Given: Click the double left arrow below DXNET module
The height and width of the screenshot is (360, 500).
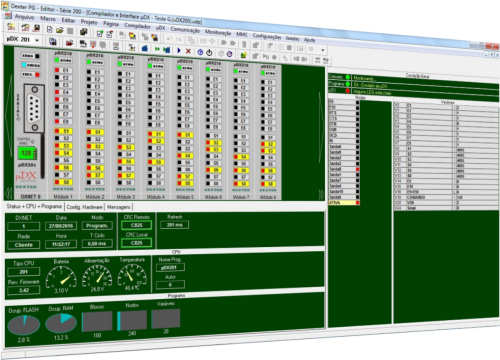Looking at the screenshot, I should [x=9, y=193].
